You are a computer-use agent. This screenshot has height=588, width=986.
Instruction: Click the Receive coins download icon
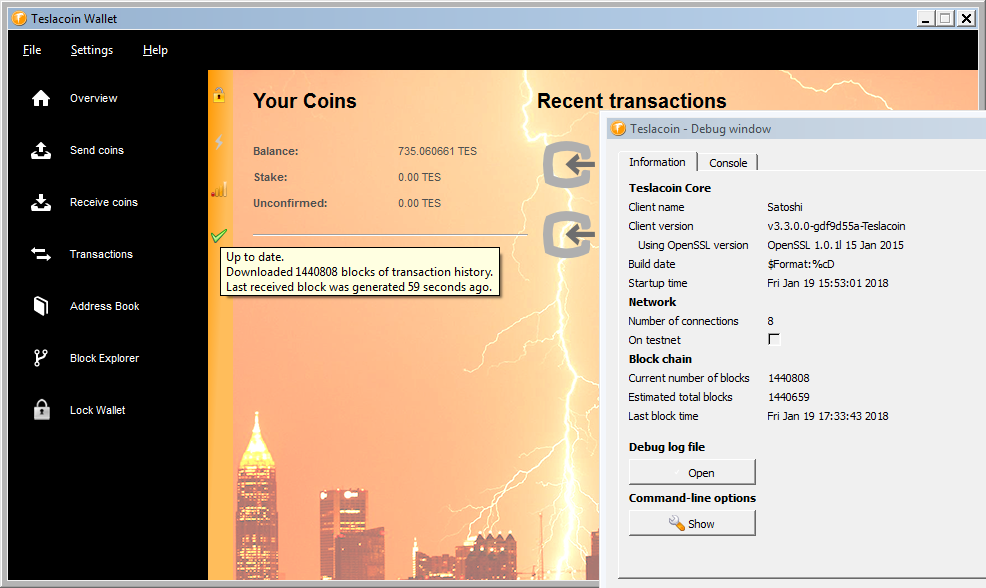pyautogui.click(x=41, y=202)
